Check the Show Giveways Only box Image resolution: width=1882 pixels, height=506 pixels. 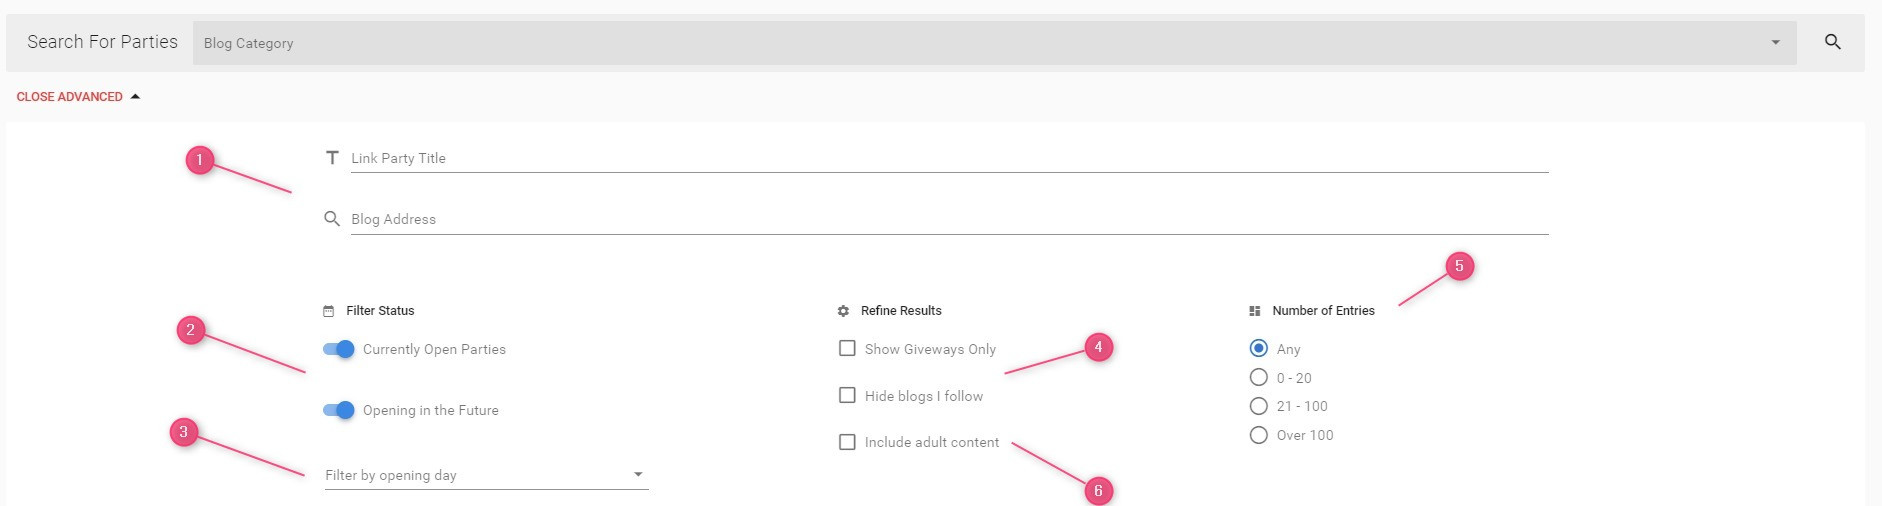847,348
